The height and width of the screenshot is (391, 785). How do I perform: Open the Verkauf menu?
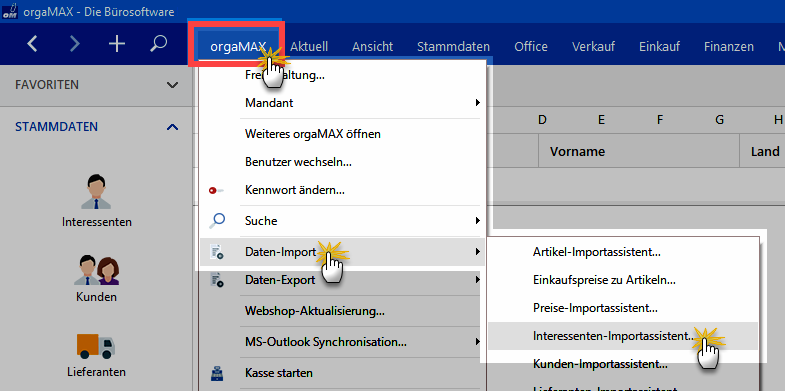coord(593,47)
